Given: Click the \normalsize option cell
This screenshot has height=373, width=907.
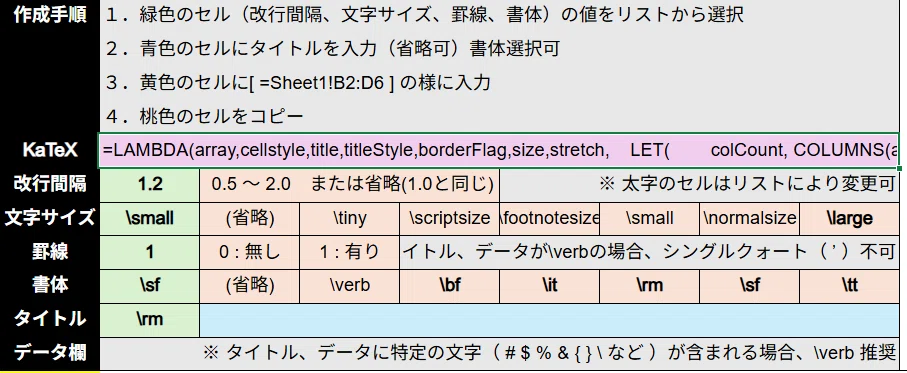Looking at the screenshot, I should [x=750, y=218].
